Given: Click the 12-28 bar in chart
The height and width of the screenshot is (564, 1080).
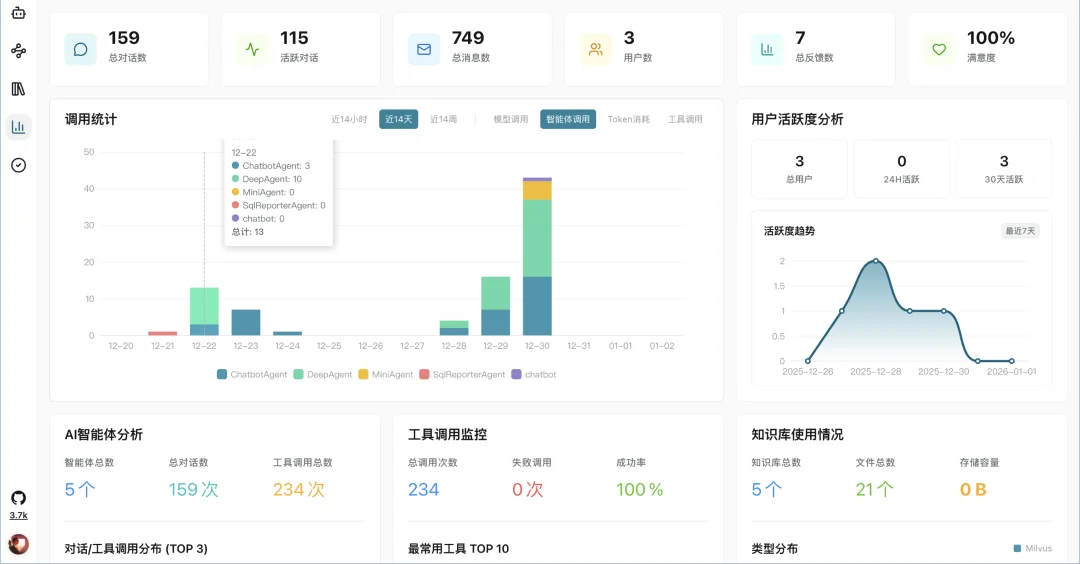Looking at the screenshot, I should click(454, 328).
